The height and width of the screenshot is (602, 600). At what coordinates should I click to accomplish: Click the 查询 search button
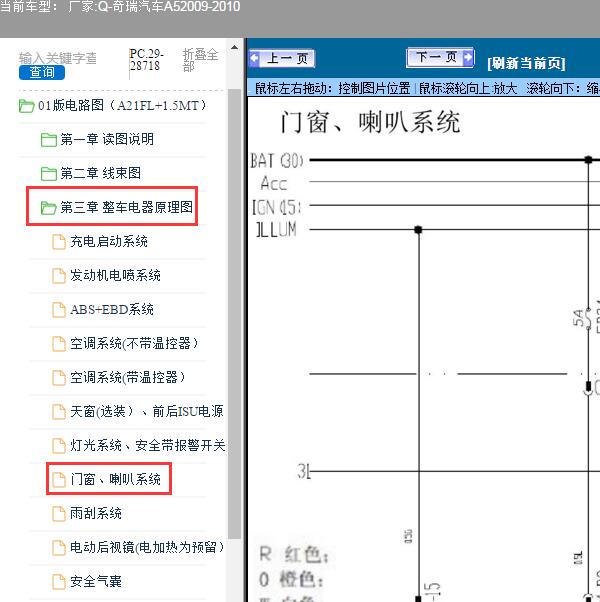pos(42,72)
